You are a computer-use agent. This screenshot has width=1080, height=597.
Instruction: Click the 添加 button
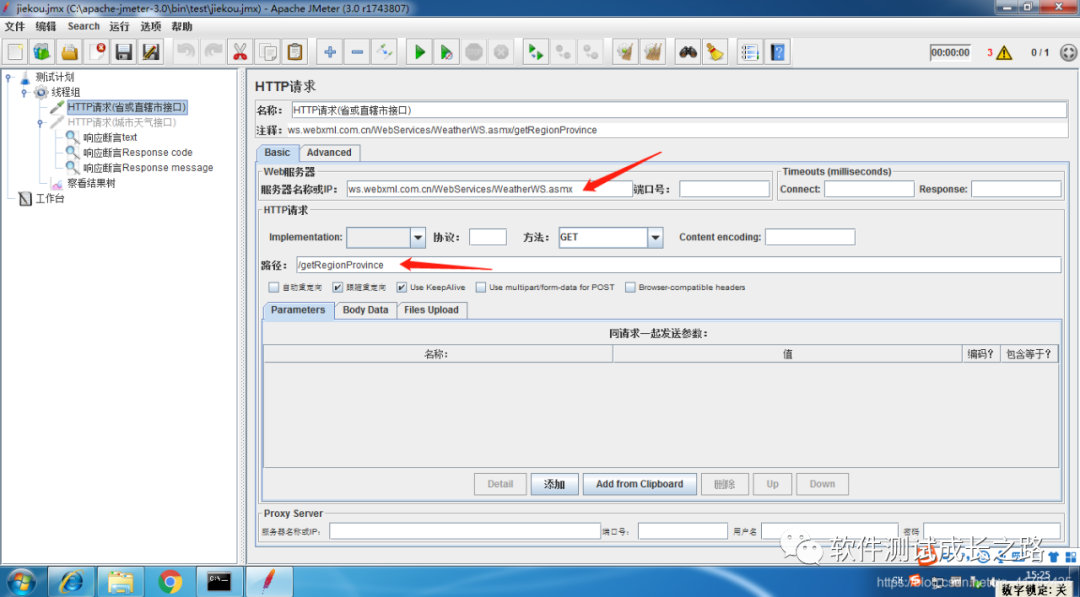(x=554, y=484)
